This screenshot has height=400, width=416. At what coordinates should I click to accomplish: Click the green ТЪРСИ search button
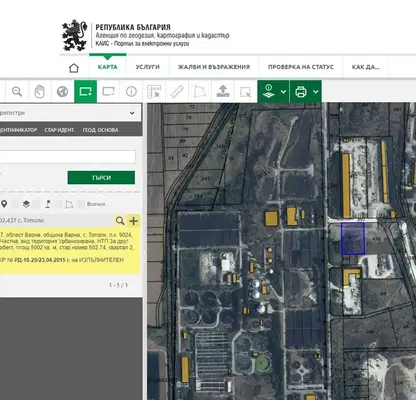tap(101, 178)
